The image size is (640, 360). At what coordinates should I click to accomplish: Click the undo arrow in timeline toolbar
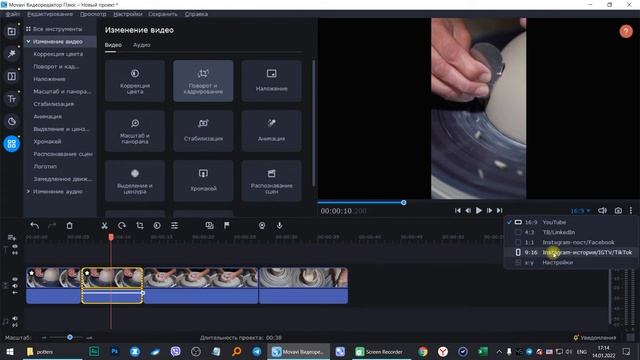tap(35, 225)
